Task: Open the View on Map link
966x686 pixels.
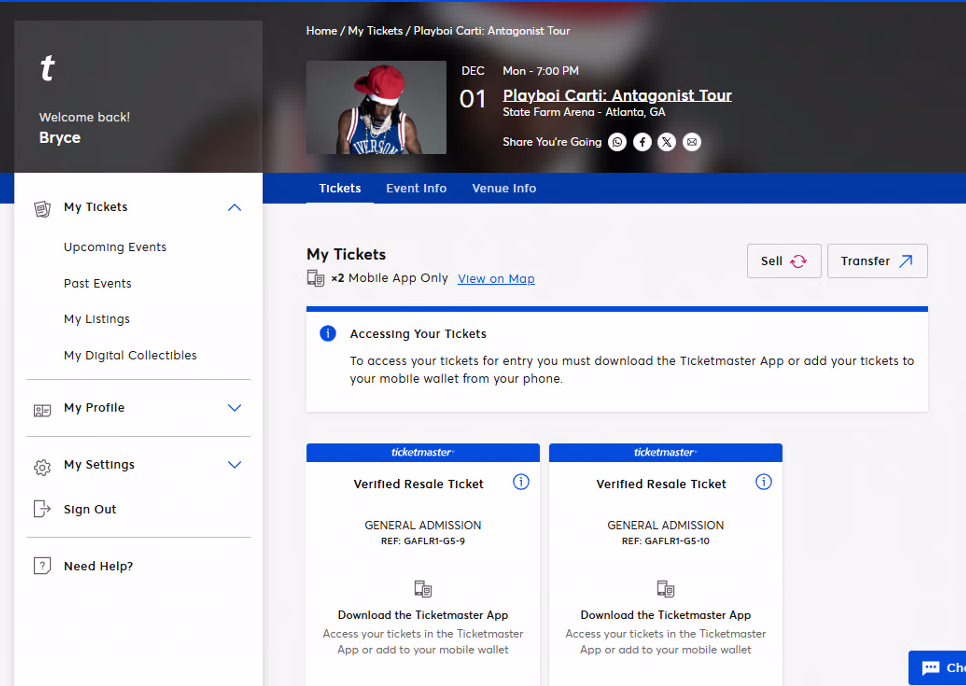Action: click(496, 279)
